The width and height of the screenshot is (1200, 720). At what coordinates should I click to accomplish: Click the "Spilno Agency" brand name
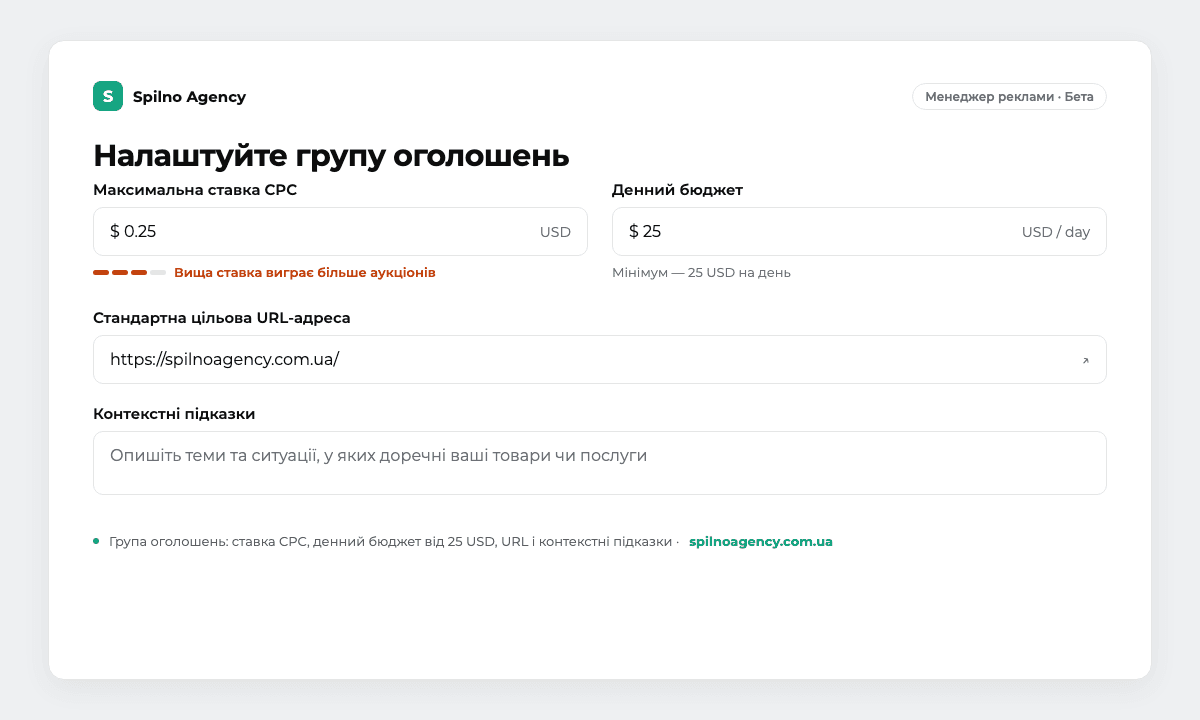click(x=189, y=97)
